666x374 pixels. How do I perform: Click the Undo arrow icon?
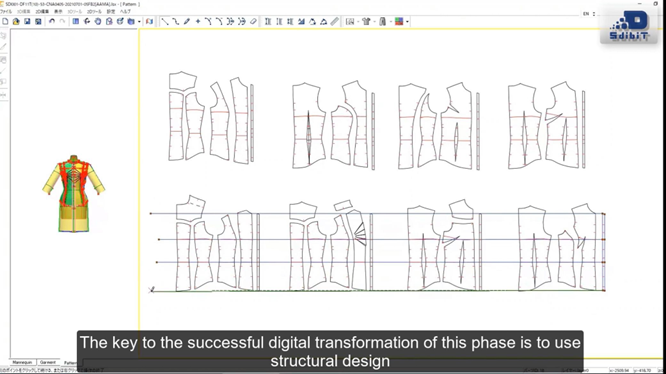(x=52, y=21)
